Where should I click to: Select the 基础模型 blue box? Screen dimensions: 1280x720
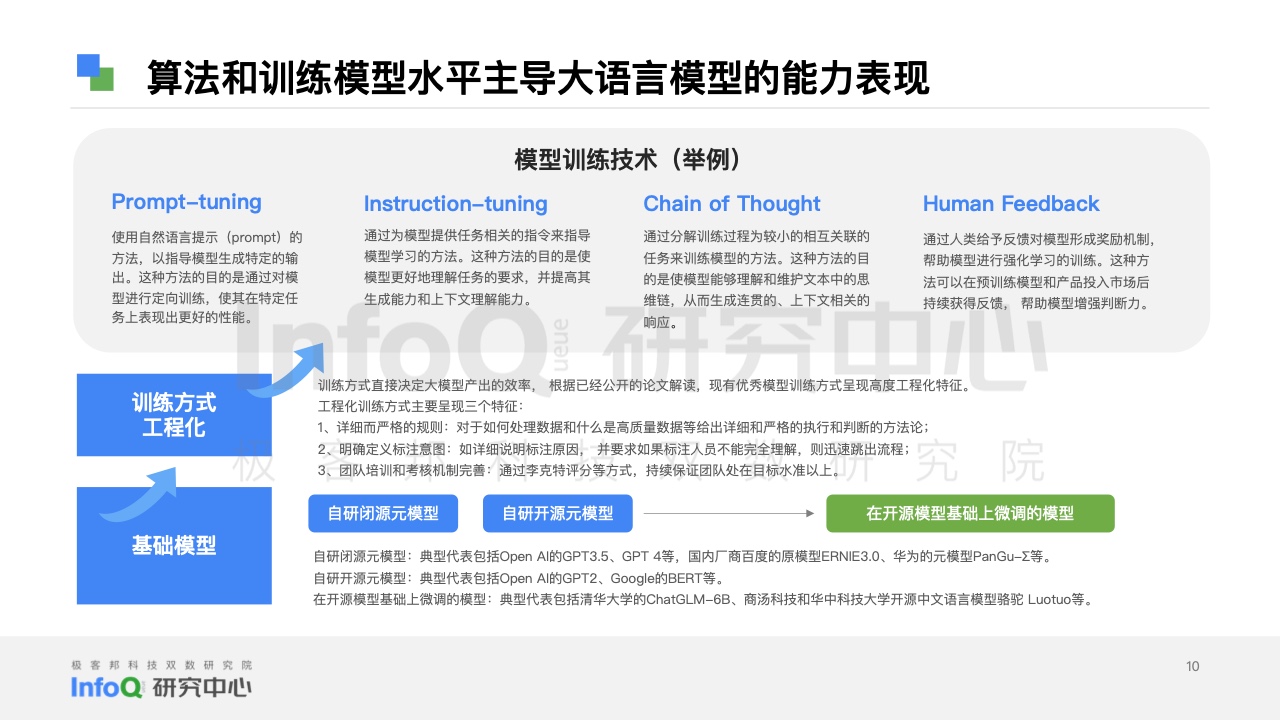click(174, 545)
